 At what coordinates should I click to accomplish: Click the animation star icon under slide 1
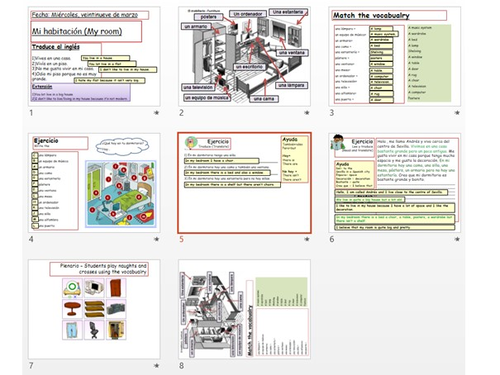[x=156, y=113]
